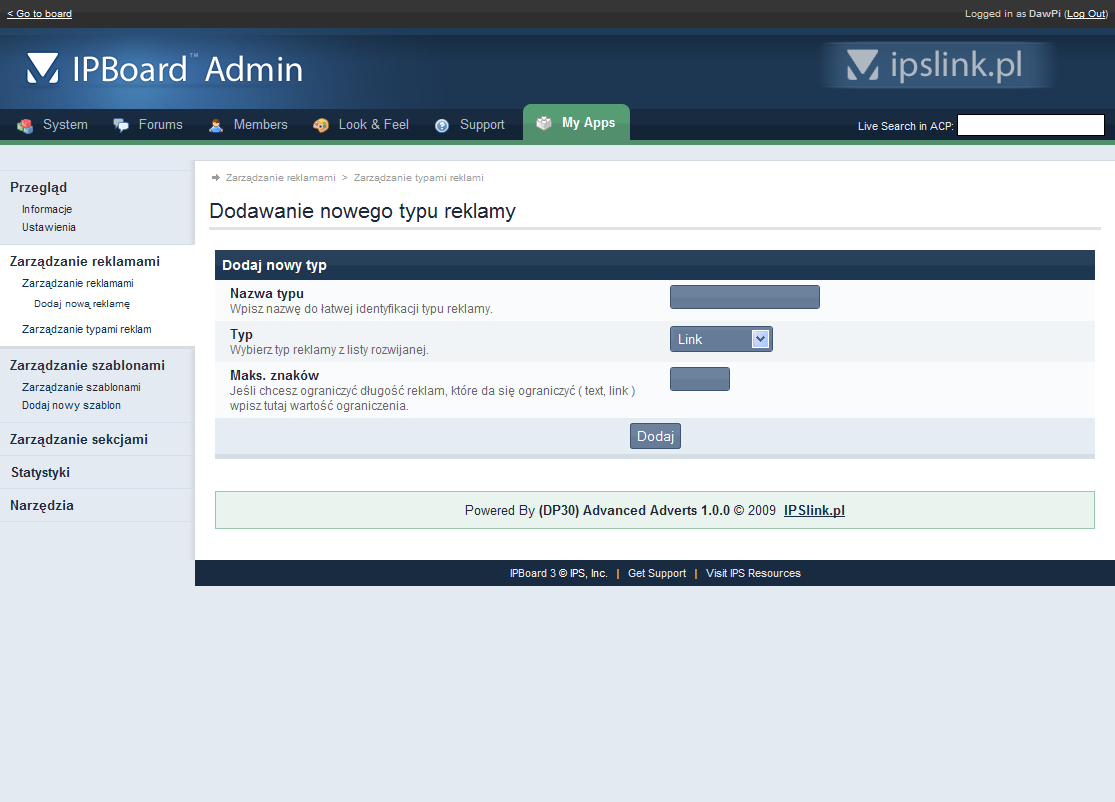
Task: Open the Typ dropdown showing Link
Action: pos(720,340)
